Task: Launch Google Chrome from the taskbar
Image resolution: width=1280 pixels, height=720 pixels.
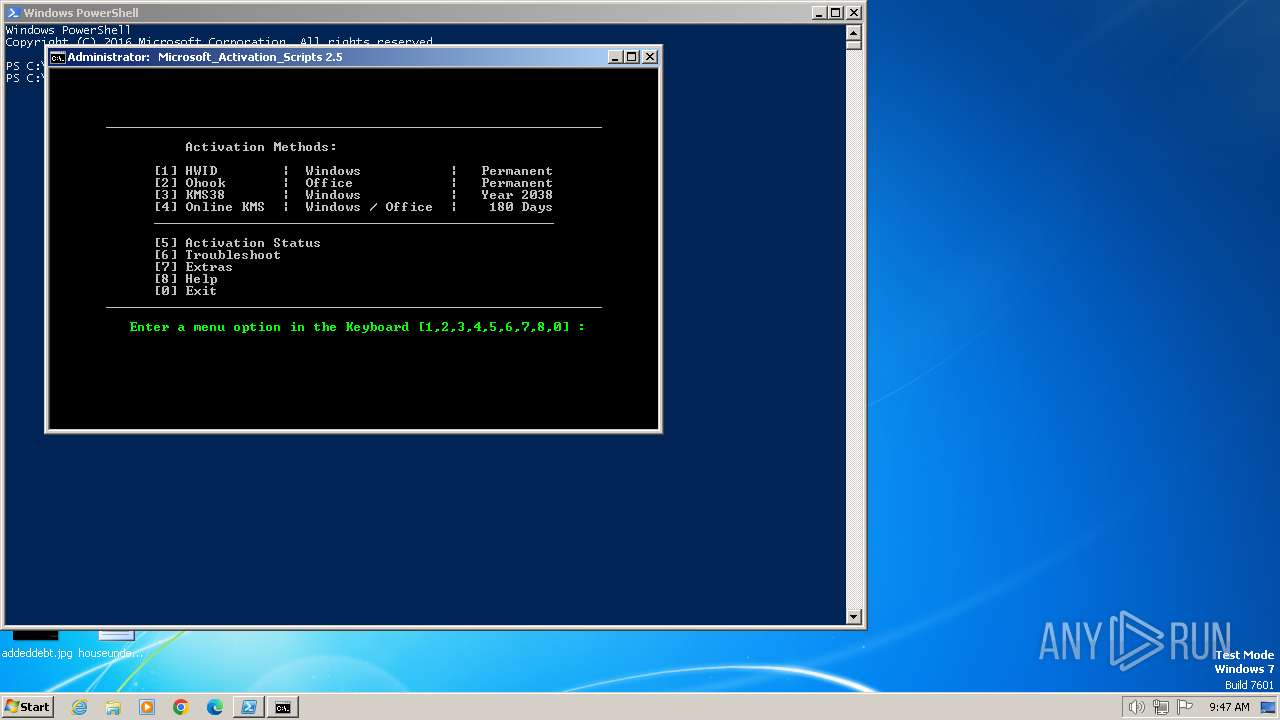Action: 181,707
